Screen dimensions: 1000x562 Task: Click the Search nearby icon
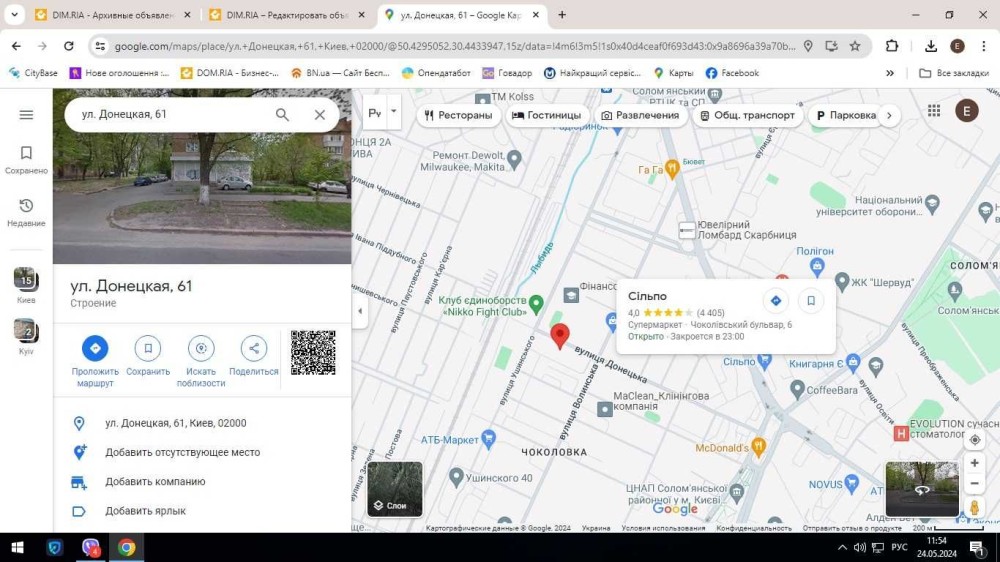[x=201, y=348]
